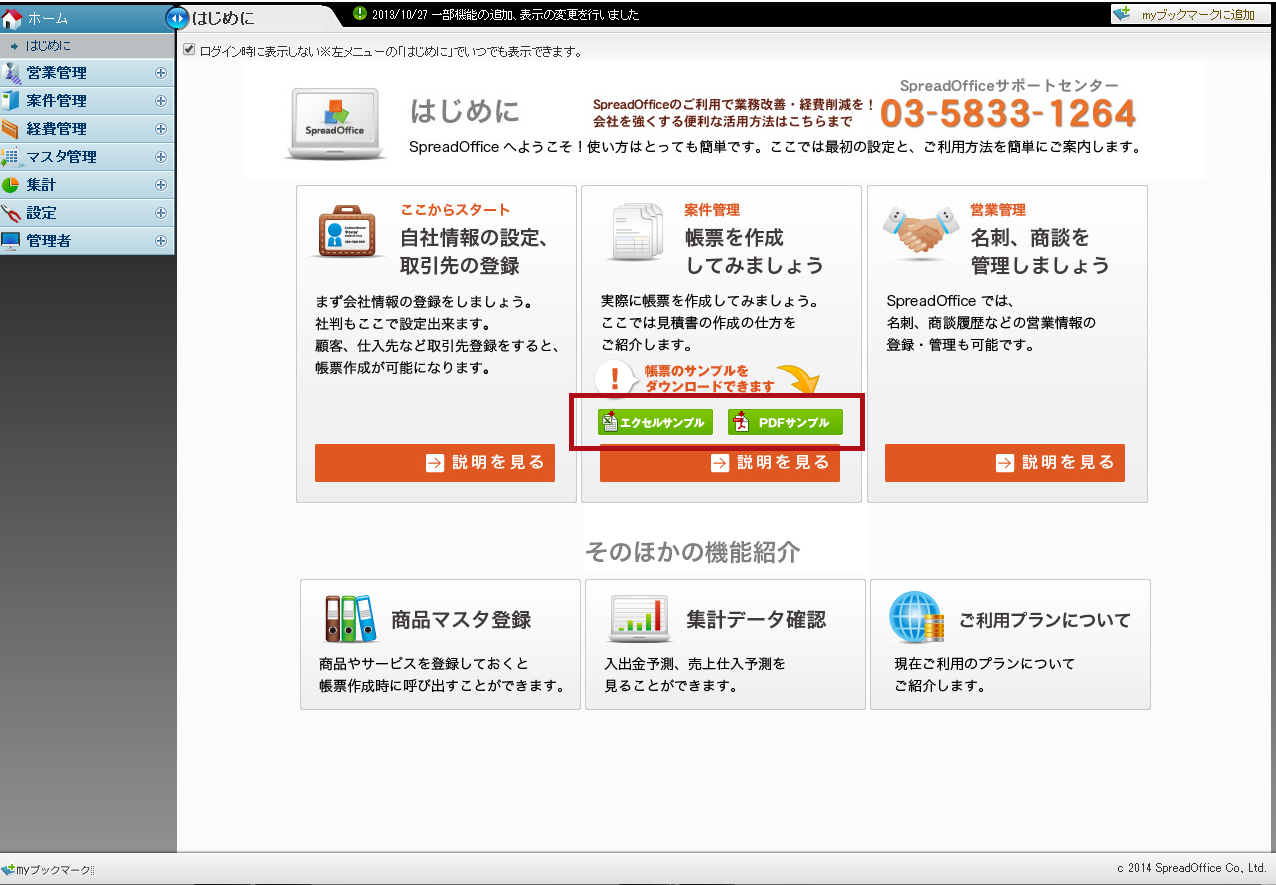Open the 管理者 sidebar menu
This screenshot has height=885, width=1276.
[x=87, y=241]
